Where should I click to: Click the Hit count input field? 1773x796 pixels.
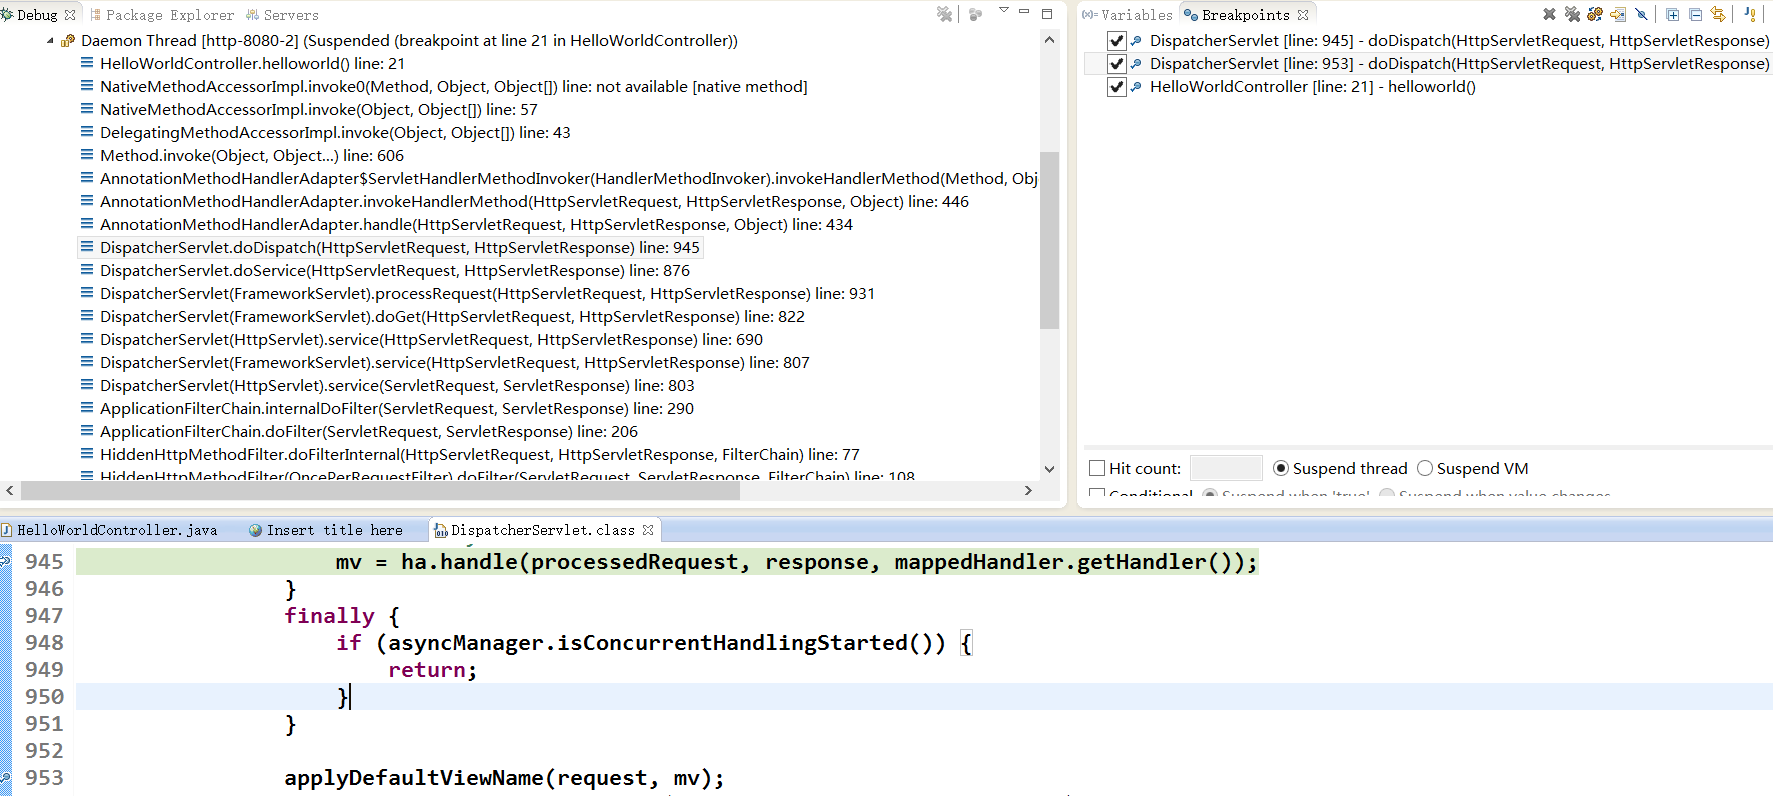[x=1227, y=468]
